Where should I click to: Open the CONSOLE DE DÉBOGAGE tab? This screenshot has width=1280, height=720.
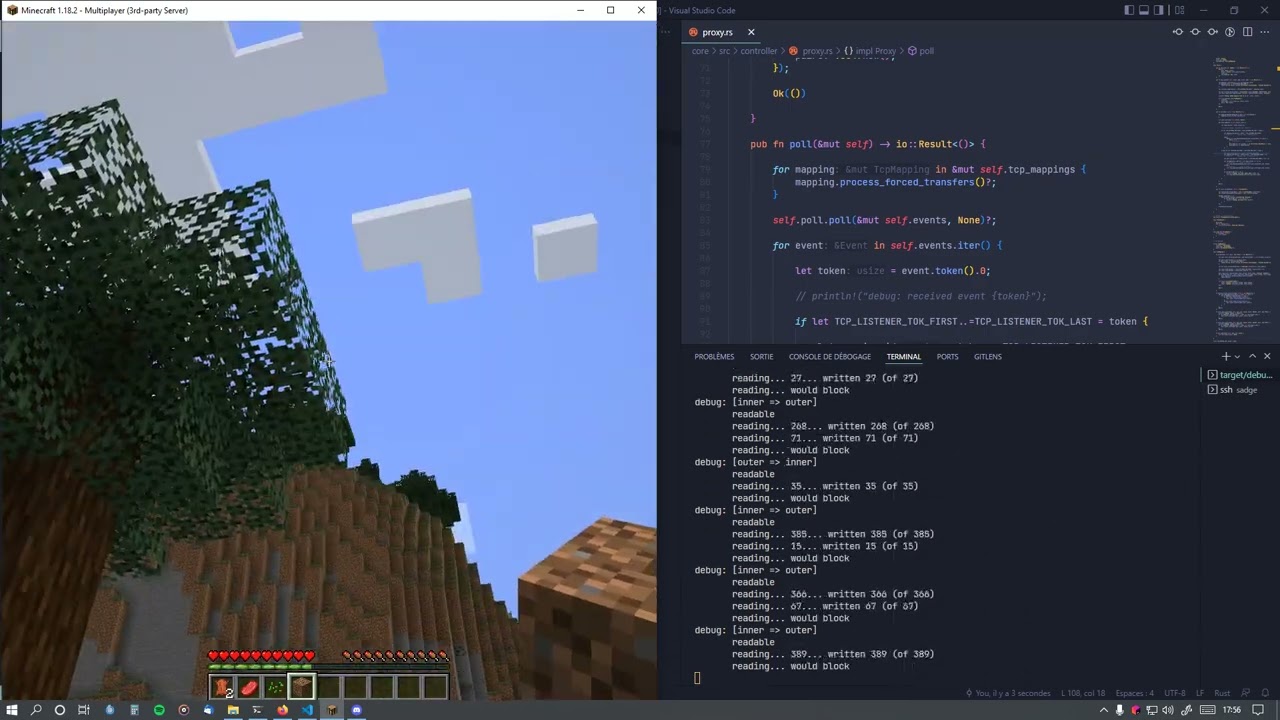(830, 357)
